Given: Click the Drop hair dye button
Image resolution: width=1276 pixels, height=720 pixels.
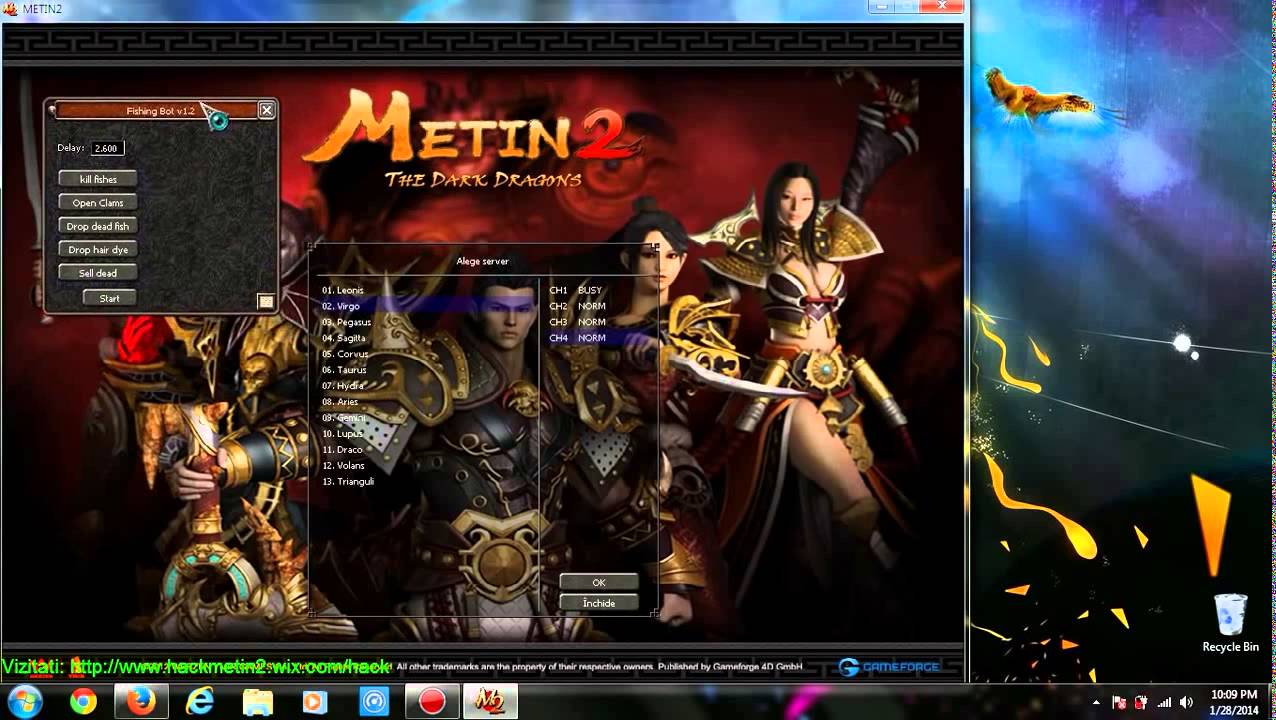Looking at the screenshot, I should [x=98, y=249].
